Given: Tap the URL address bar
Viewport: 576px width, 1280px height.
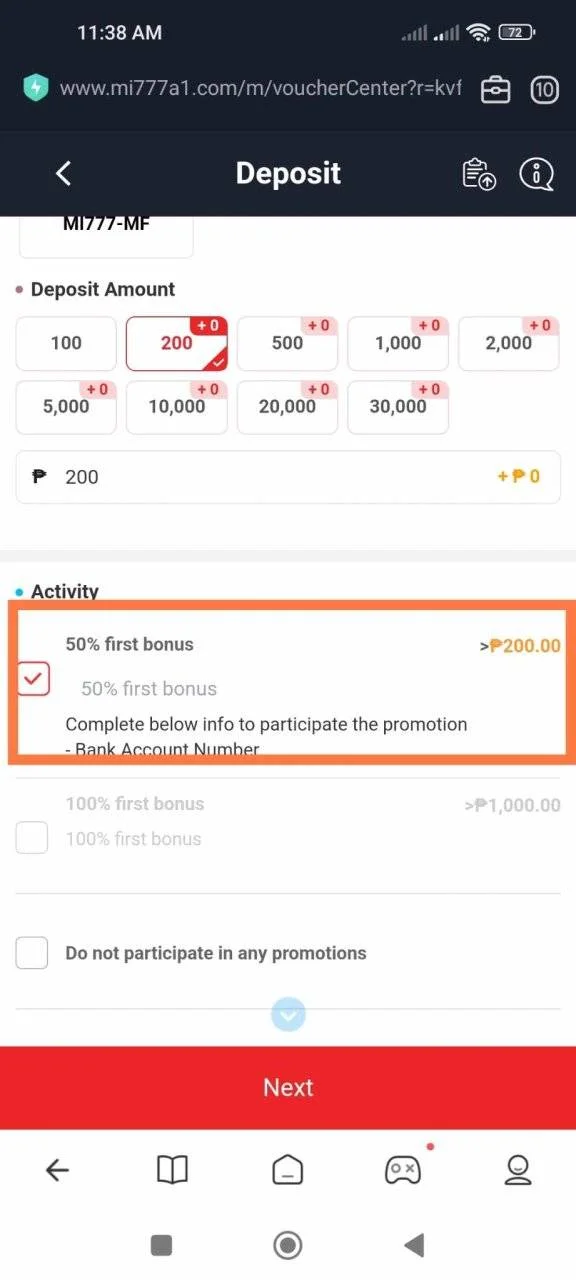Looking at the screenshot, I should (260, 88).
